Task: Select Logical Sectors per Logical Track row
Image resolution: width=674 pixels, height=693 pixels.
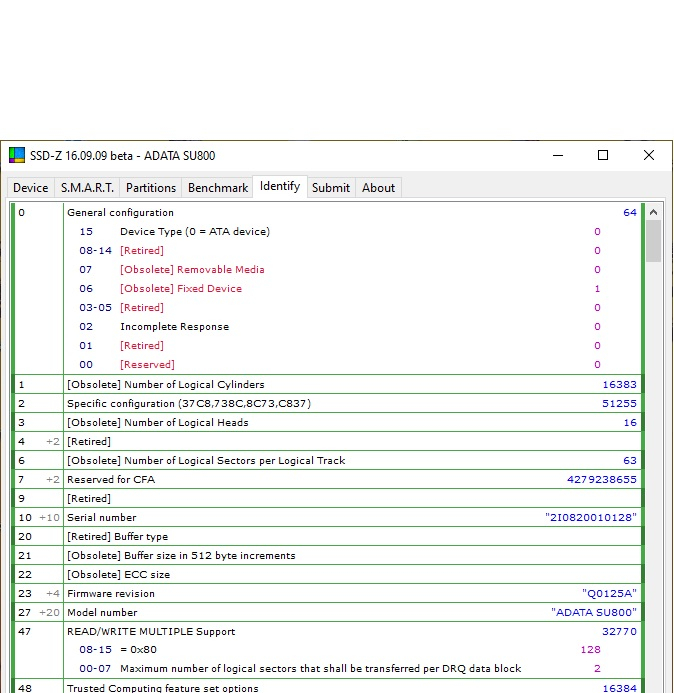Action: (327, 461)
